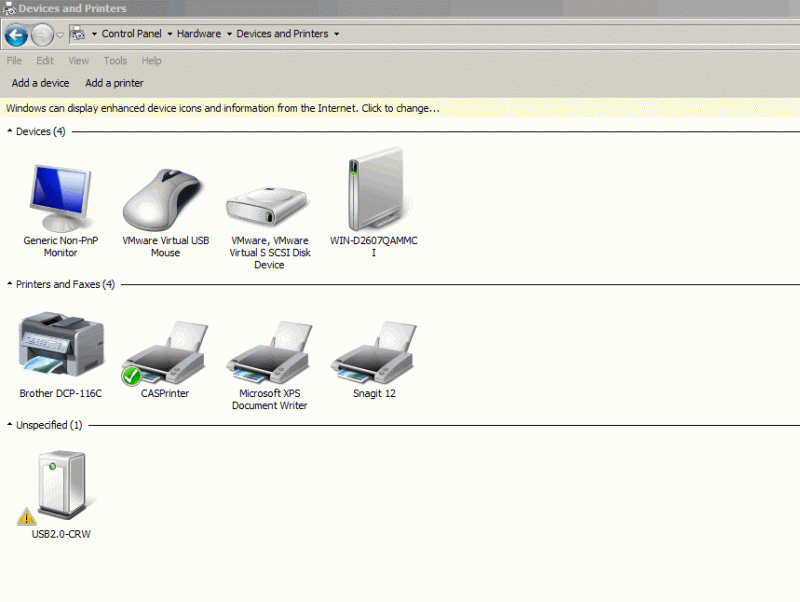Open the Control Panel breadcrumb dropdown
Image resolution: width=800 pixels, height=602 pixels.
pyautogui.click(x=170, y=33)
